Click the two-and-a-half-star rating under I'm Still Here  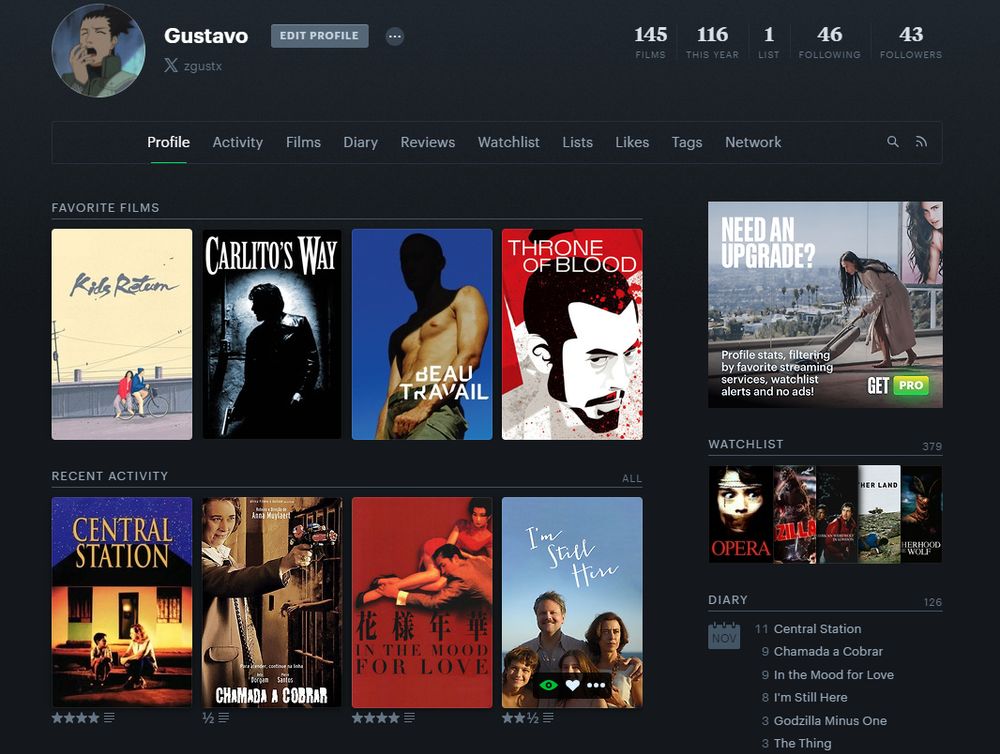coord(520,718)
